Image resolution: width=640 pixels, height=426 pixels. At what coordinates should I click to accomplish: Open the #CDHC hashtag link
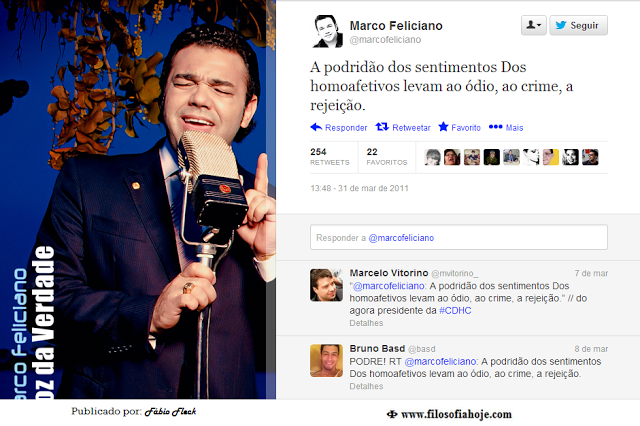click(455, 311)
